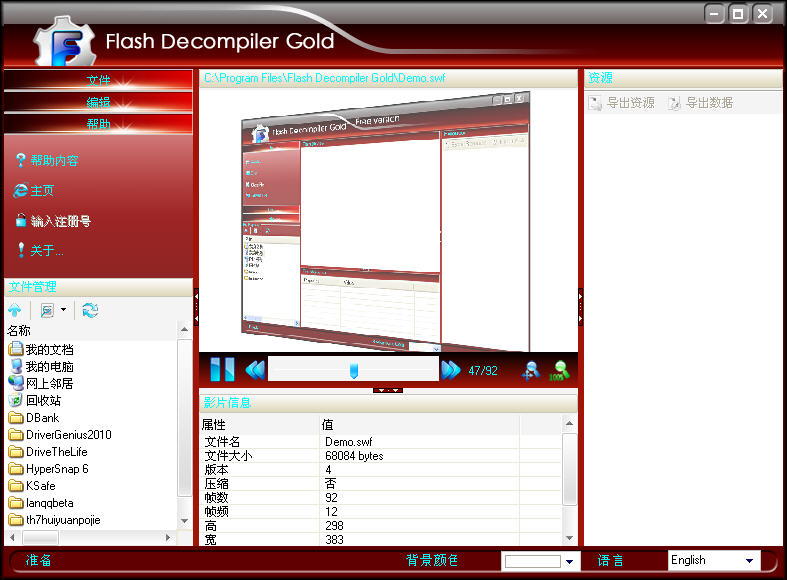Select the Demo.swf file name value

349,442
